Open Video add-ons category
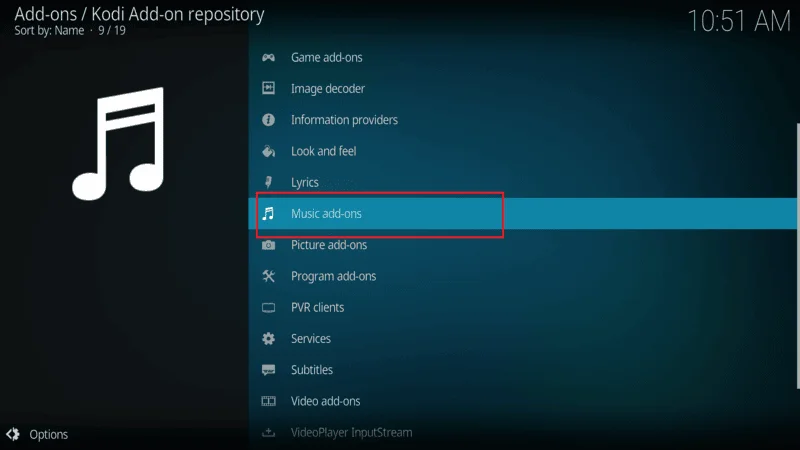Screen dimensions: 800x450 point(522,401)
